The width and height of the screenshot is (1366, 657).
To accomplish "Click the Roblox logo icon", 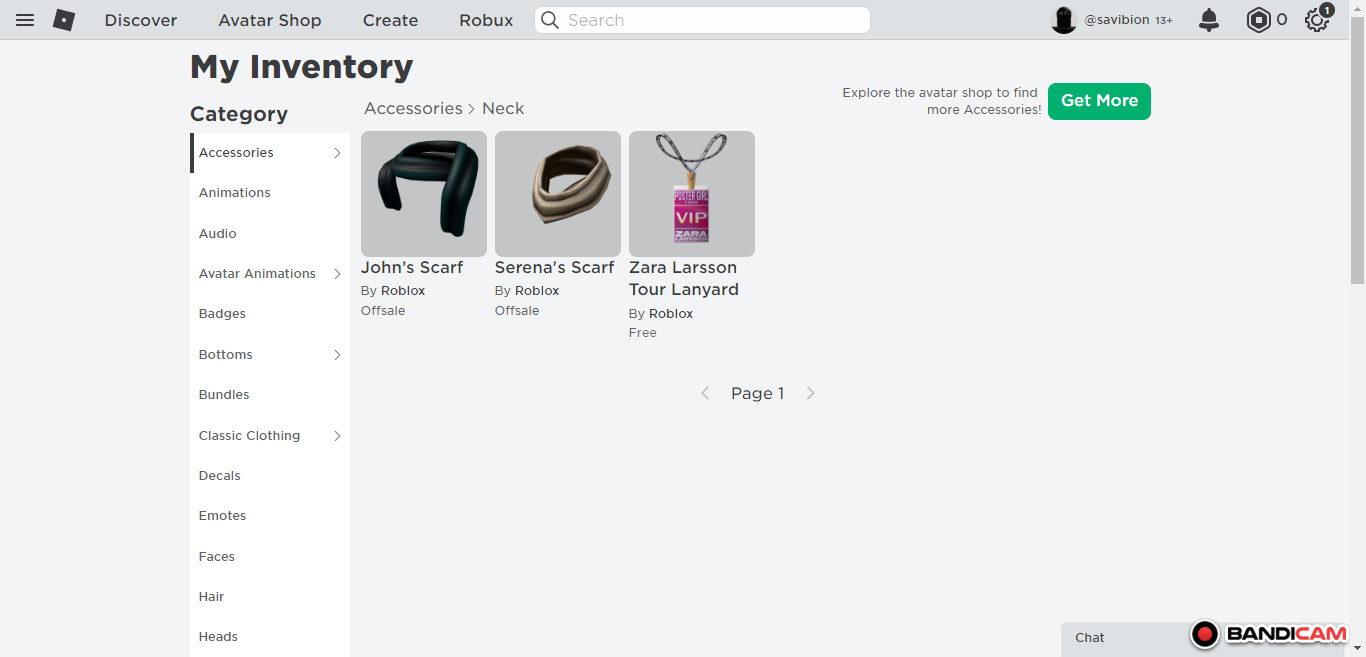I will [x=64, y=20].
